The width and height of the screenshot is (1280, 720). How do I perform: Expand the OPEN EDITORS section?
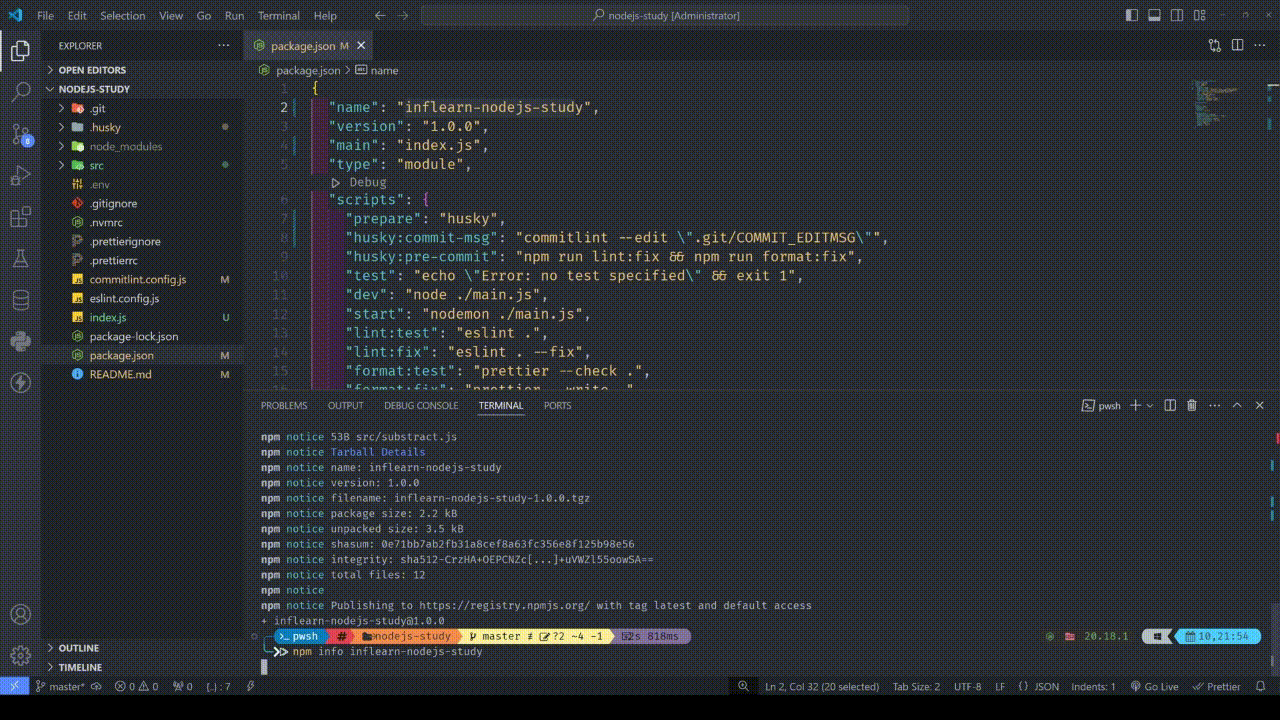[92, 70]
